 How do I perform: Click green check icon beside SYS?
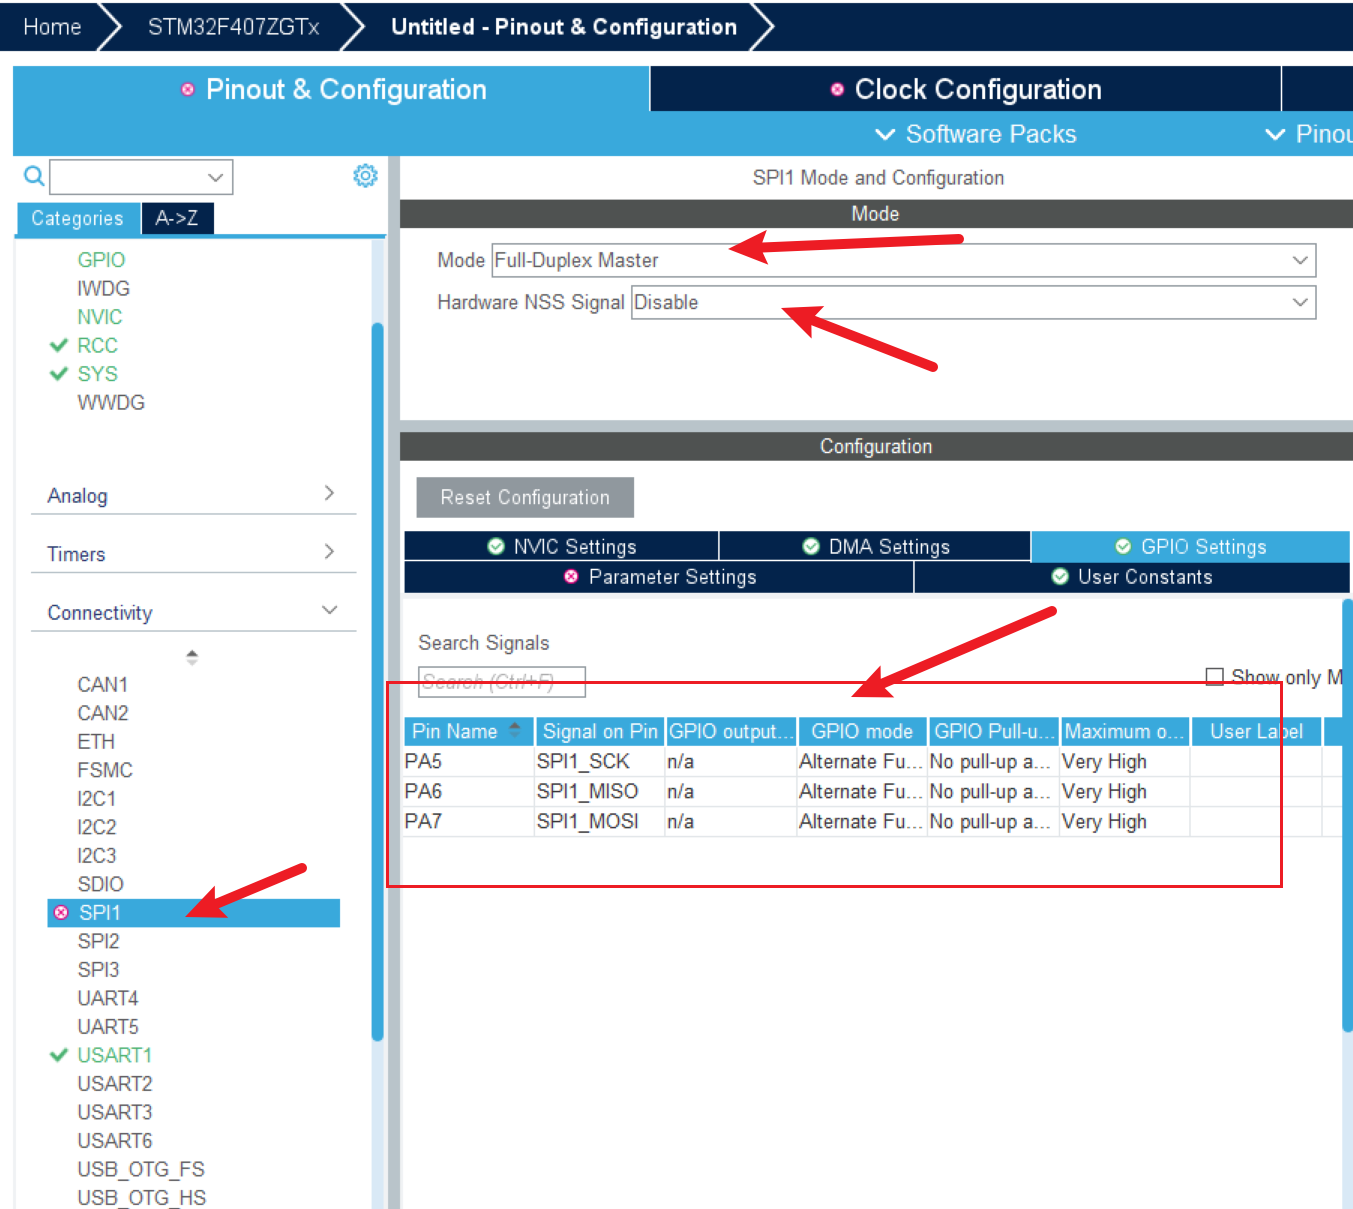coord(59,374)
